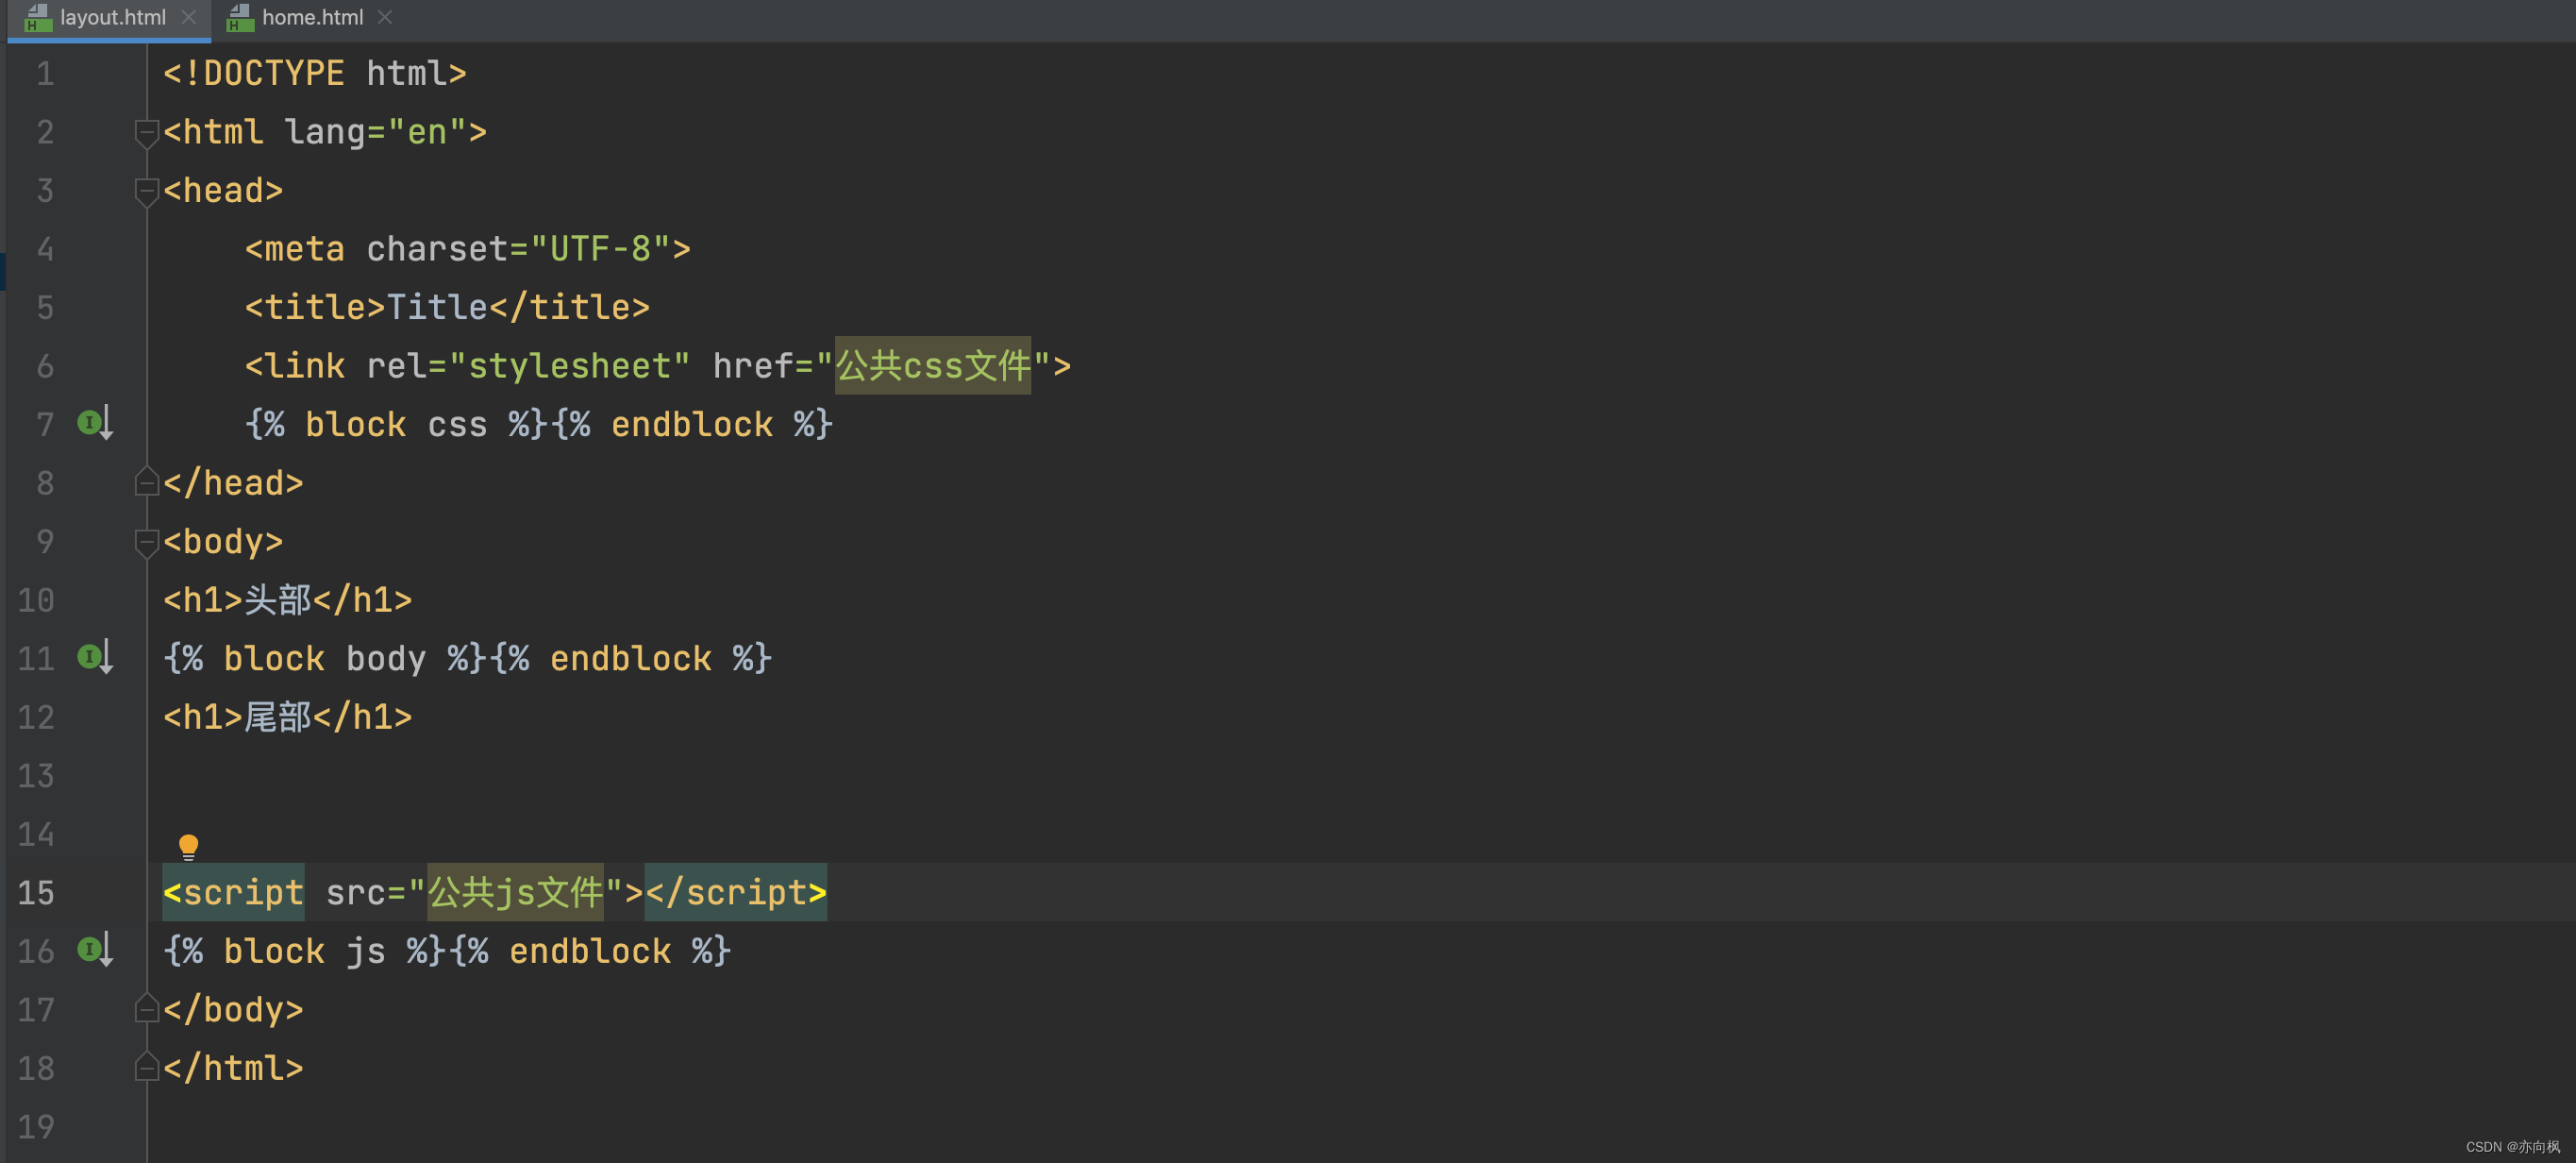
Task: Click the '{% endblock %}' on line 16
Action: [590, 951]
